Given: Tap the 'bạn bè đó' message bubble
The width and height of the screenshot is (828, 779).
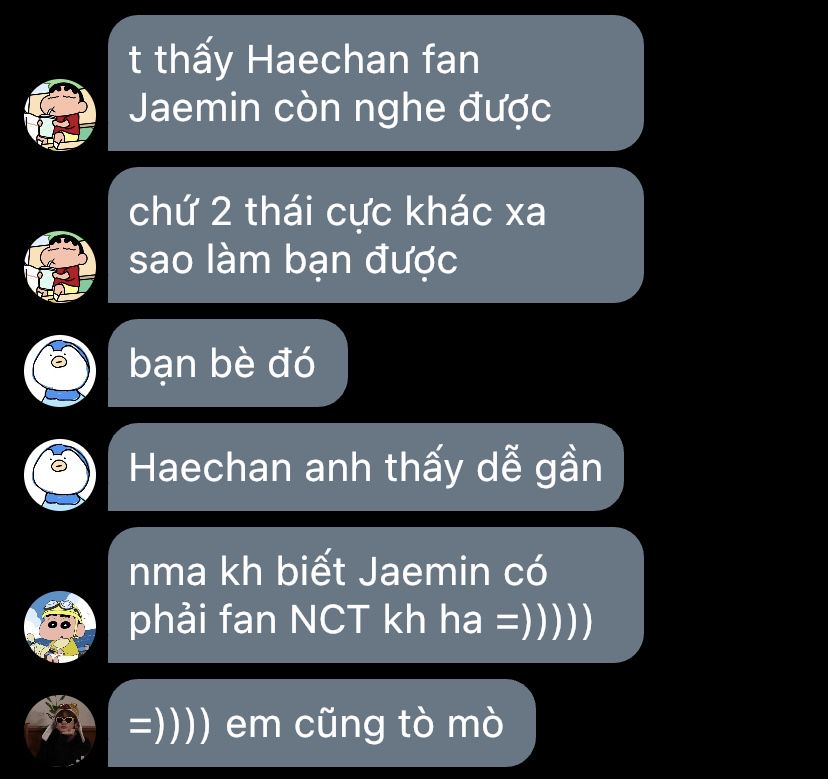Looking at the screenshot, I should 228,363.
